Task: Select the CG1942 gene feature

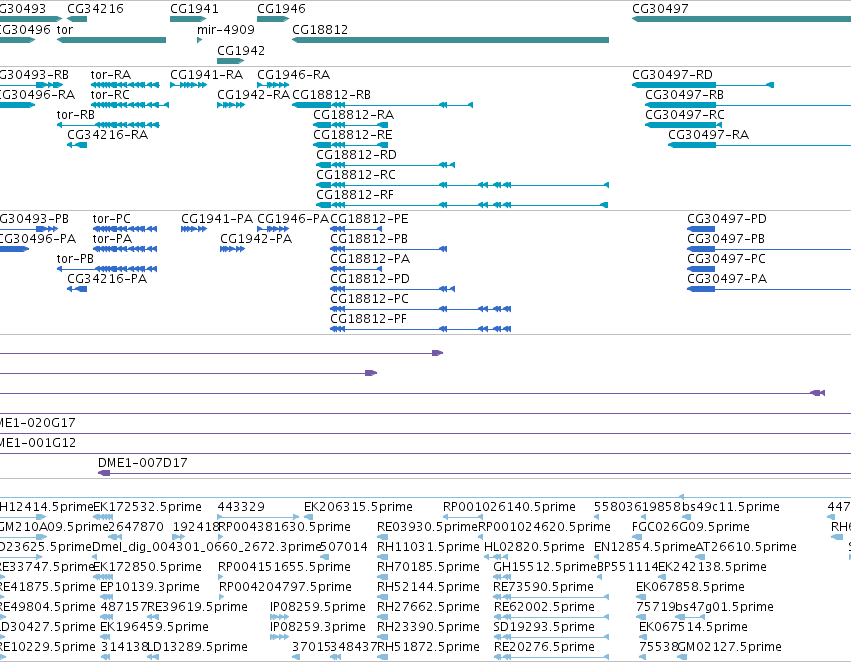Action: tap(230, 61)
